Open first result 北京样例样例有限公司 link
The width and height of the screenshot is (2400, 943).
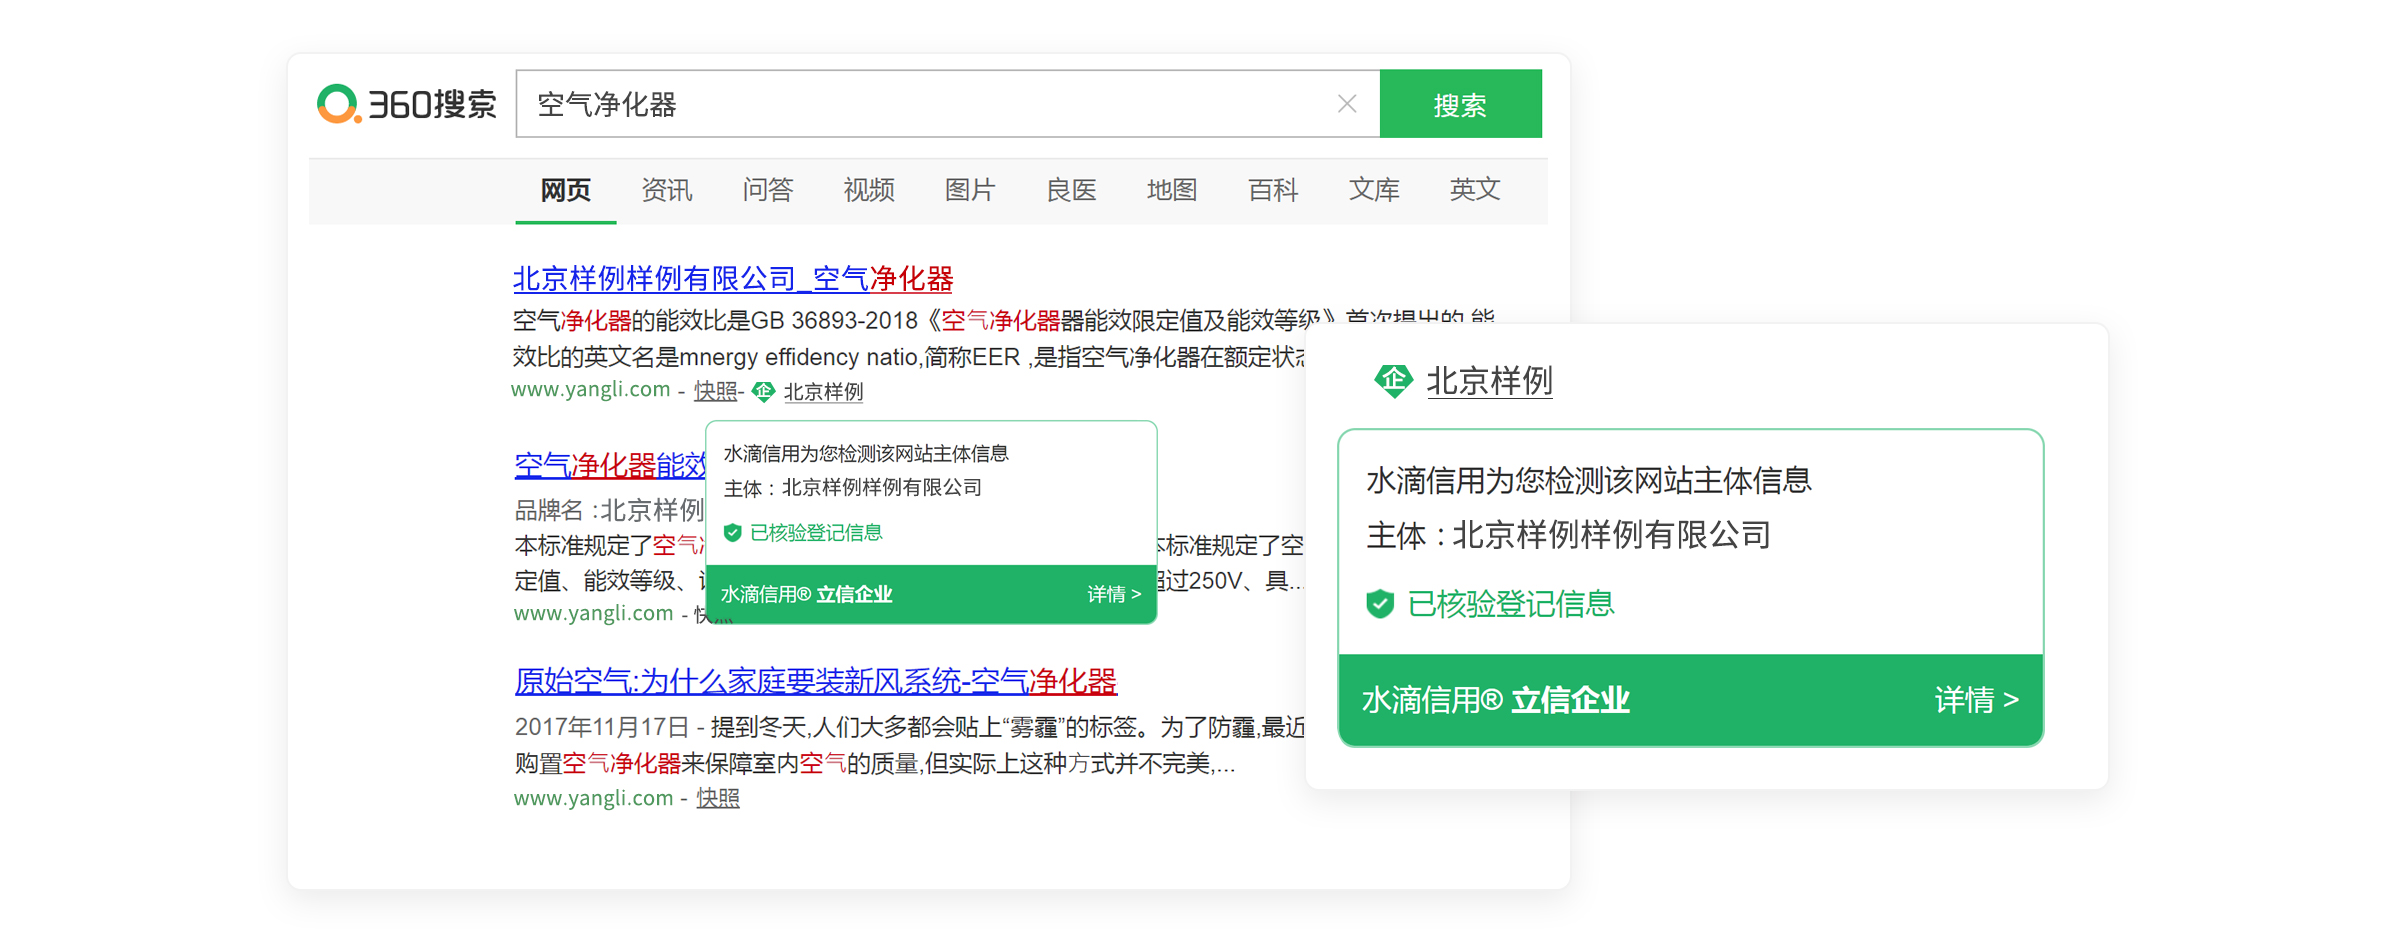pos(732,279)
